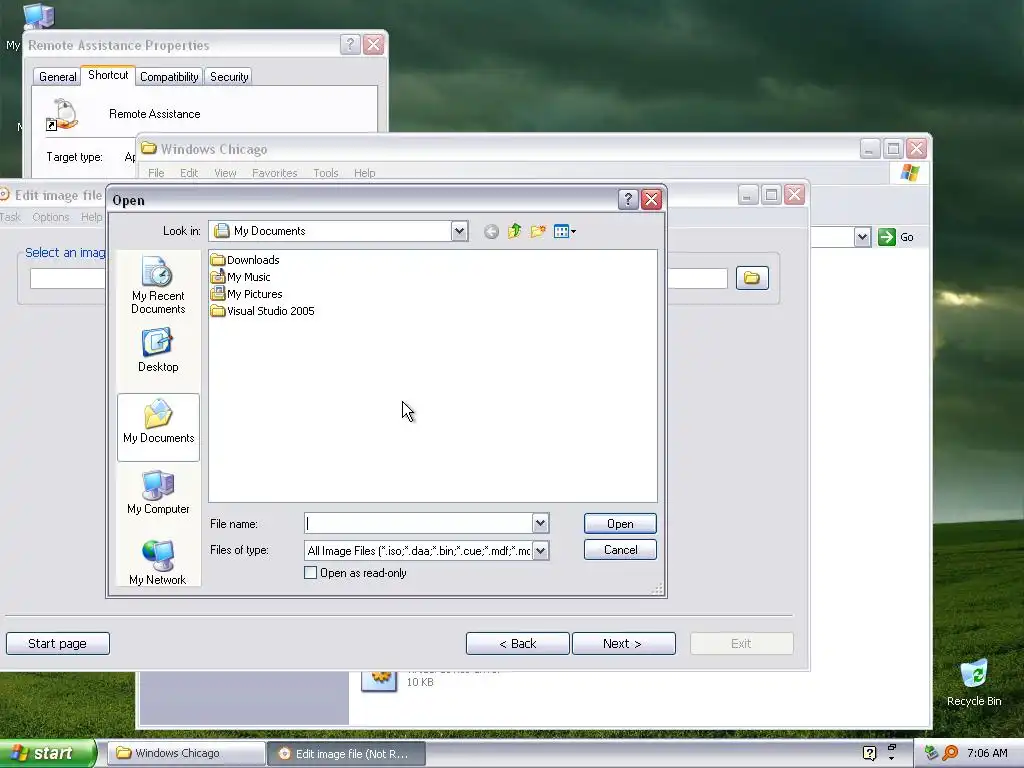Click the taskbar clock showing 7:06 AM
This screenshot has width=1024, height=768.
coord(987,753)
